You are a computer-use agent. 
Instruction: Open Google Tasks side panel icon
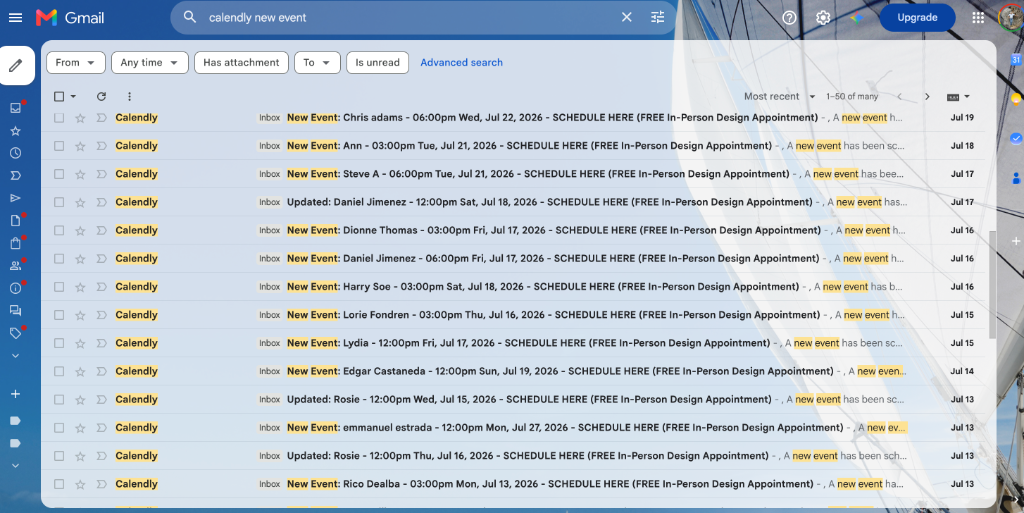click(1016, 138)
